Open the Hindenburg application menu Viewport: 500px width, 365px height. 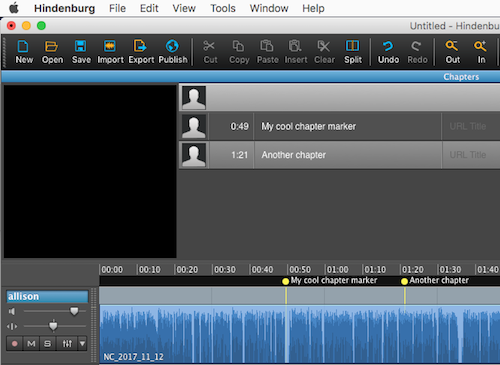click(x=64, y=8)
